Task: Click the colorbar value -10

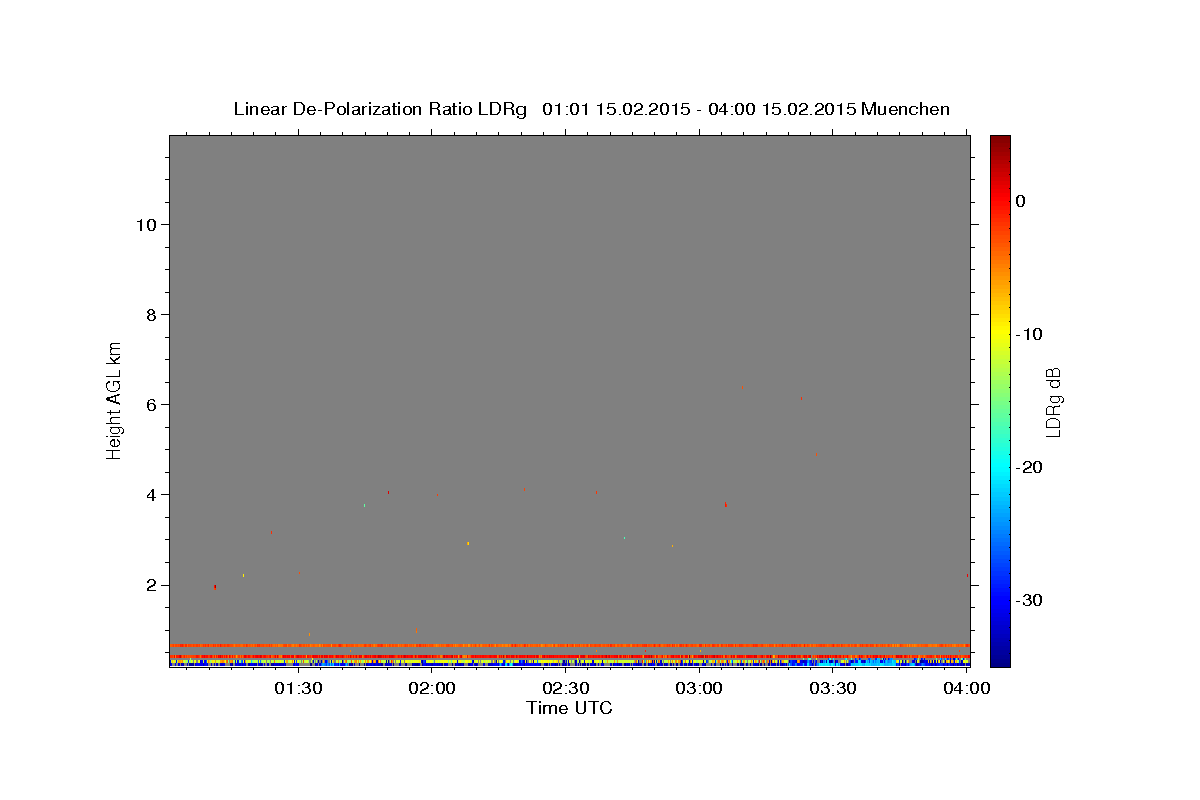Action: 1030,334
